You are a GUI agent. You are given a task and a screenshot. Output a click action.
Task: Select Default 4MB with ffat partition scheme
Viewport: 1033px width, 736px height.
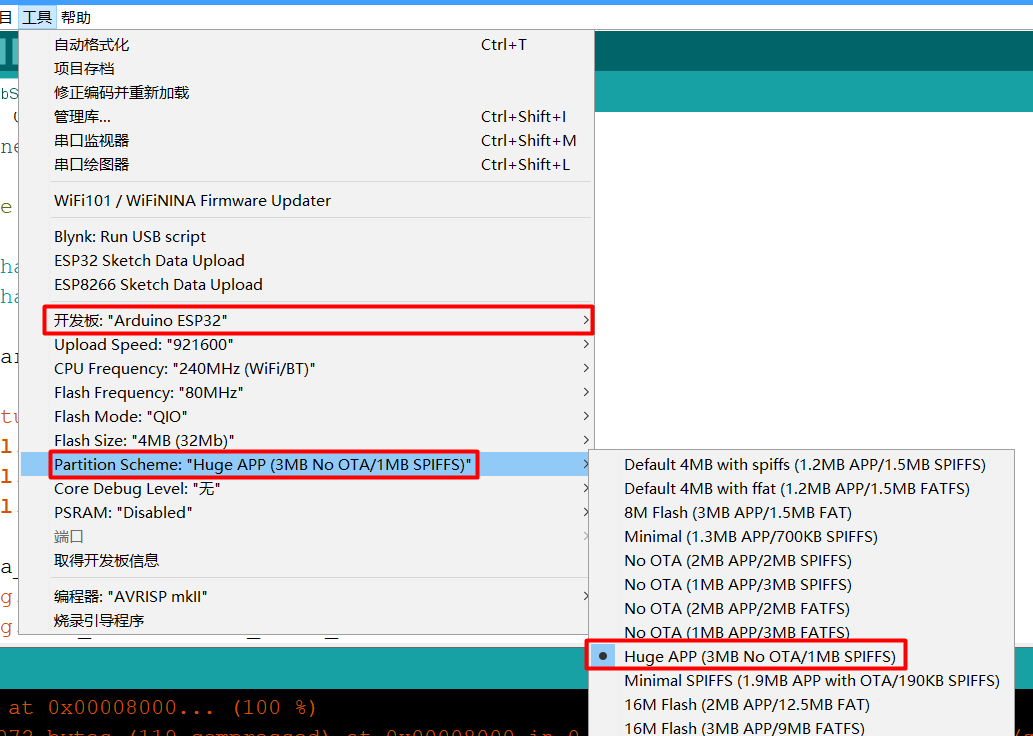point(801,488)
